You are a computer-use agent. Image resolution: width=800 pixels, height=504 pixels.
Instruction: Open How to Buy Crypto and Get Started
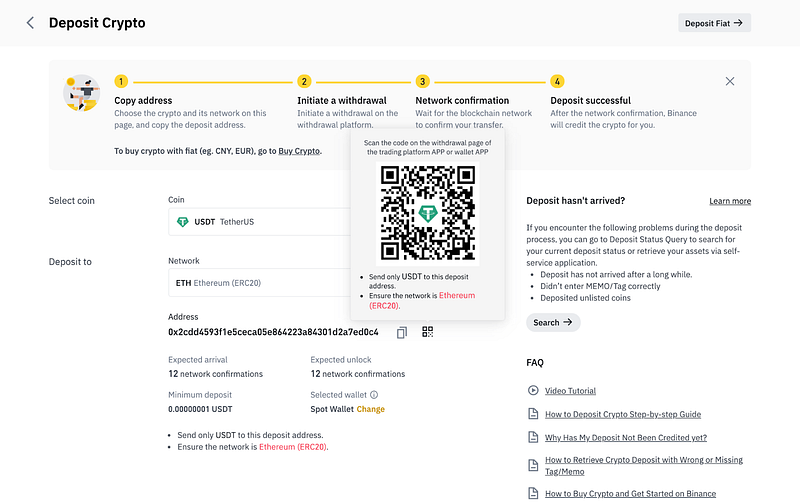tap(630, 494)
